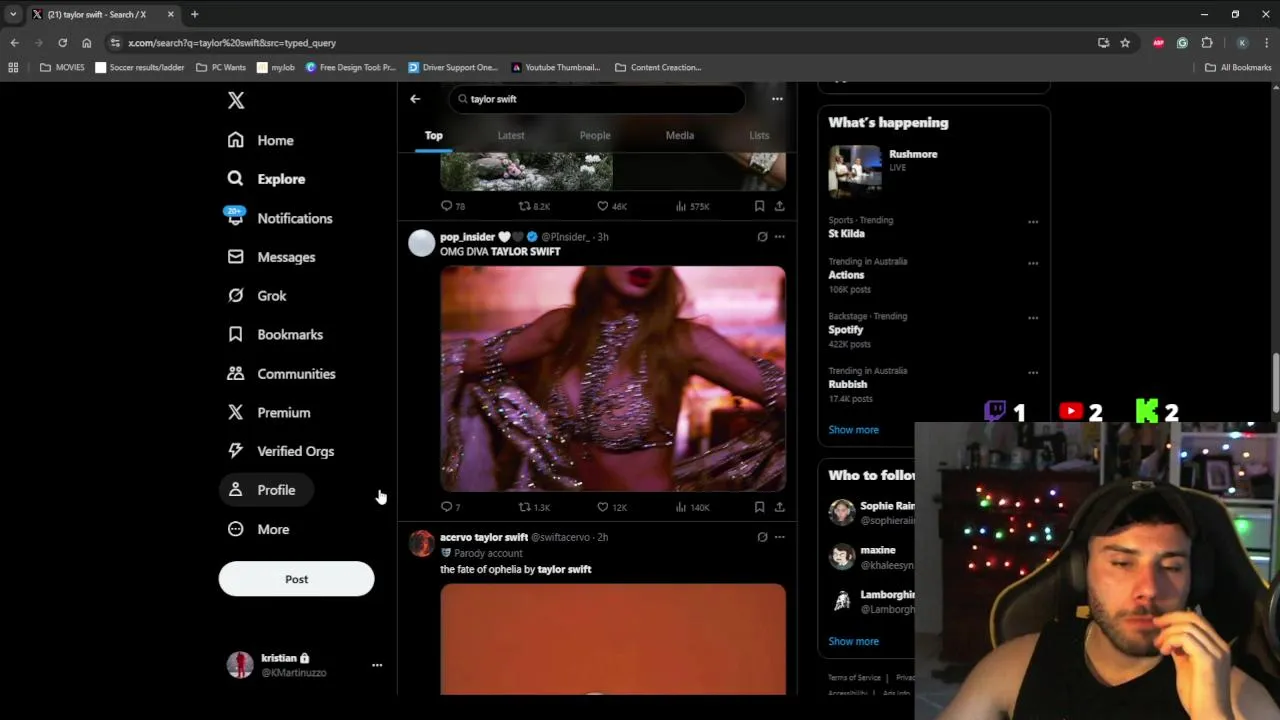
Task: Open Chrome extensions puzzle icon
Action: [x=1207, y=43]
